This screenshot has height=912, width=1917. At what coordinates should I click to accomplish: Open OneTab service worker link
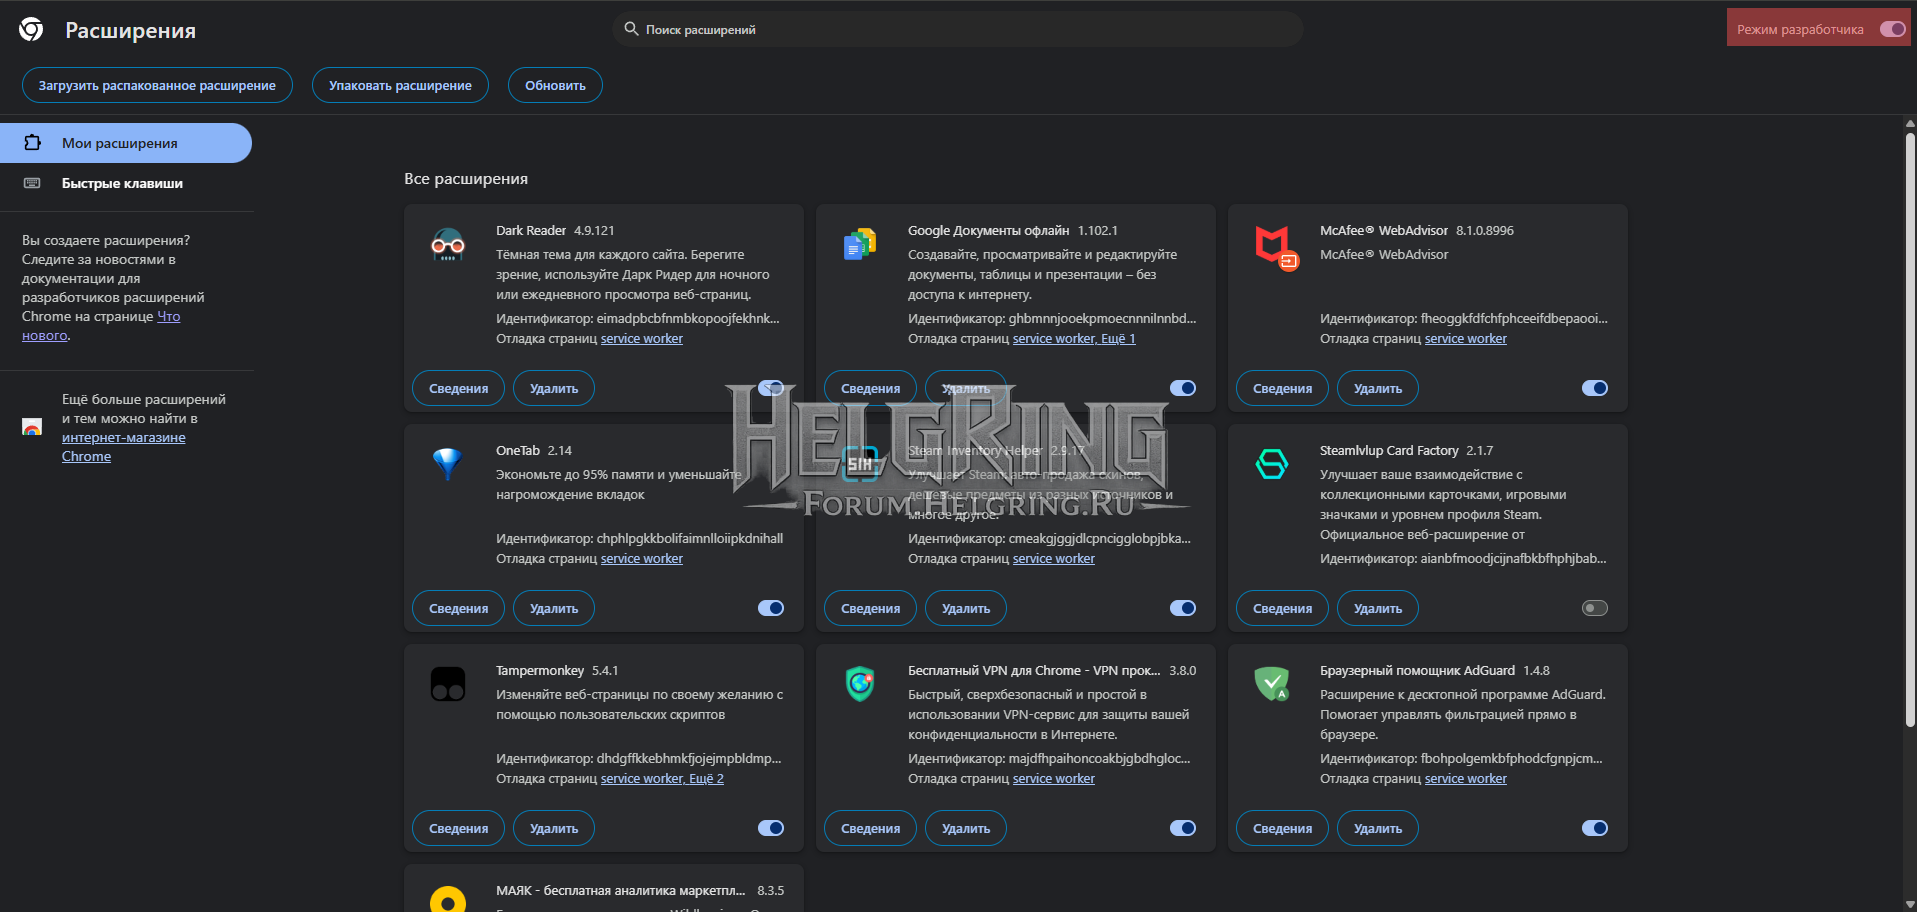tap(642, 559)
